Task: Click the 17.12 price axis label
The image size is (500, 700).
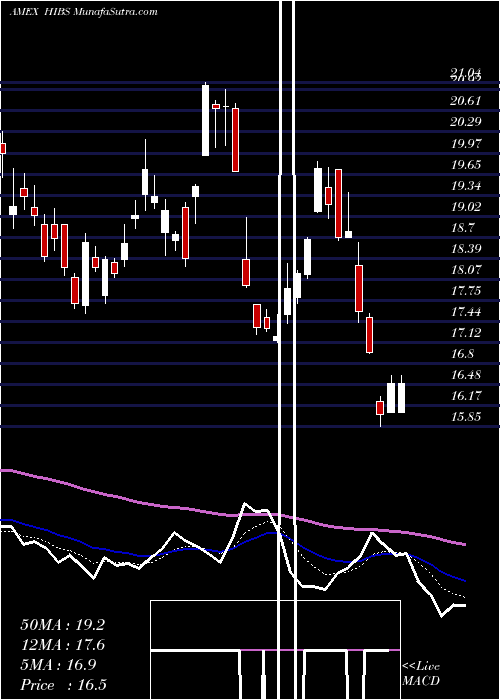Action: tap(466, 333)
